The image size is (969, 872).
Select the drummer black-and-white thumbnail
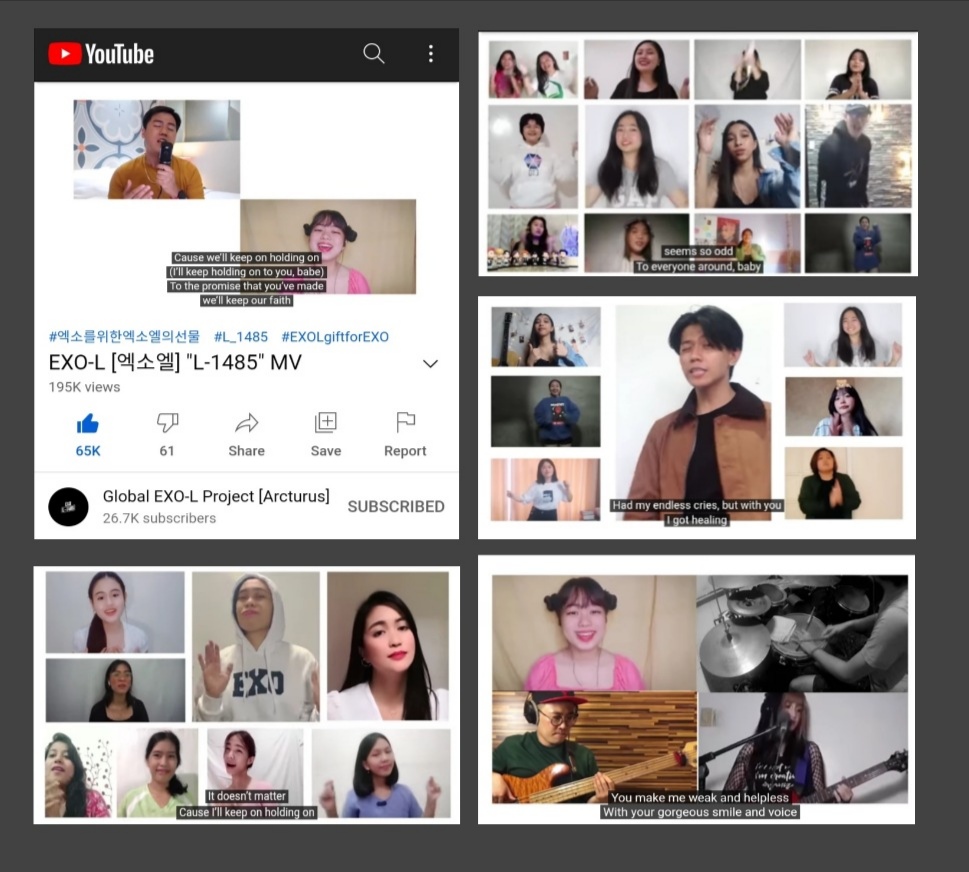tap(803, 633)
